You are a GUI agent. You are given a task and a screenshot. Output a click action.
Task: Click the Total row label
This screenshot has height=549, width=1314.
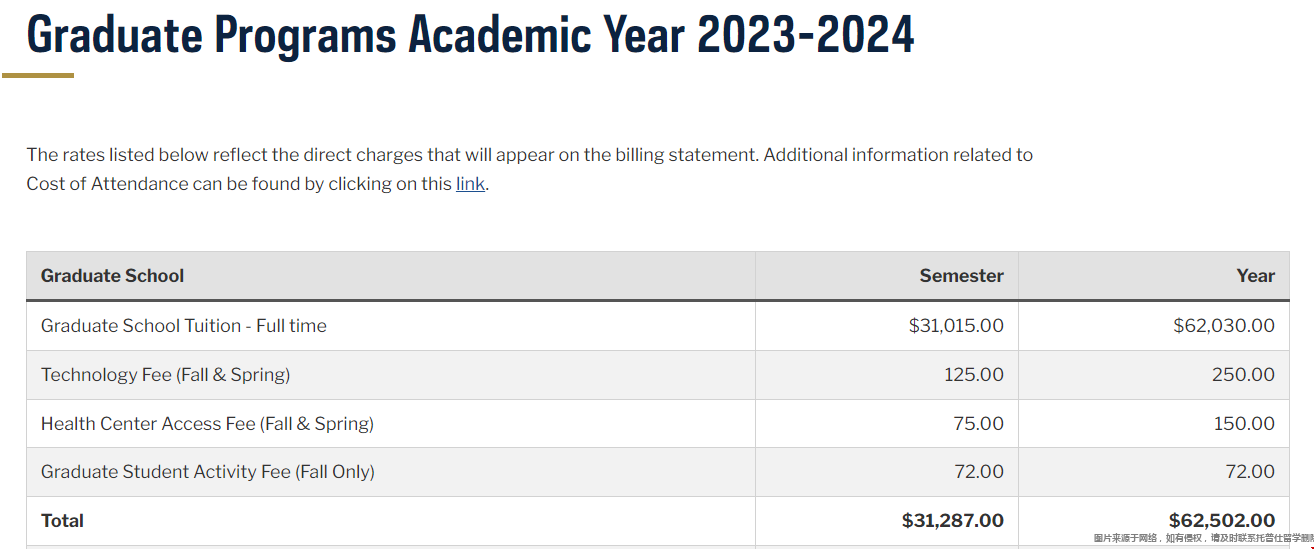pyautogui.click(x=62, y=521)
